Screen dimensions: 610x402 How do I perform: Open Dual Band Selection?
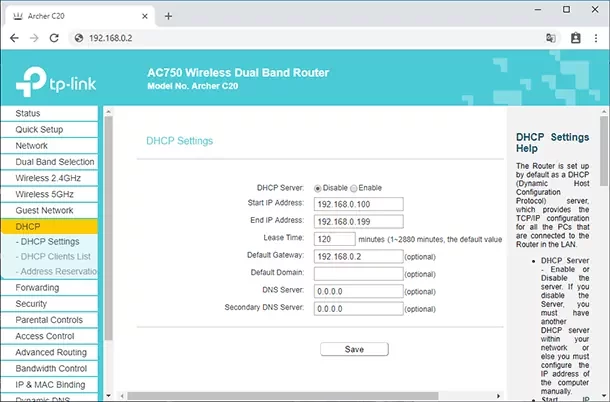pos(49,162)
